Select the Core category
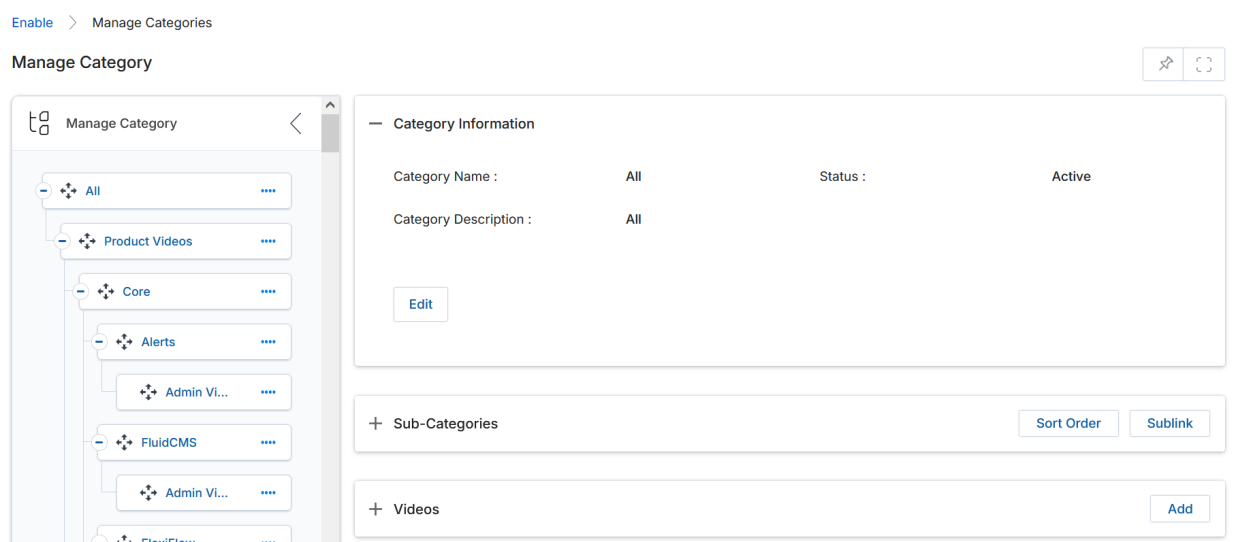 (x=136, y=292)
